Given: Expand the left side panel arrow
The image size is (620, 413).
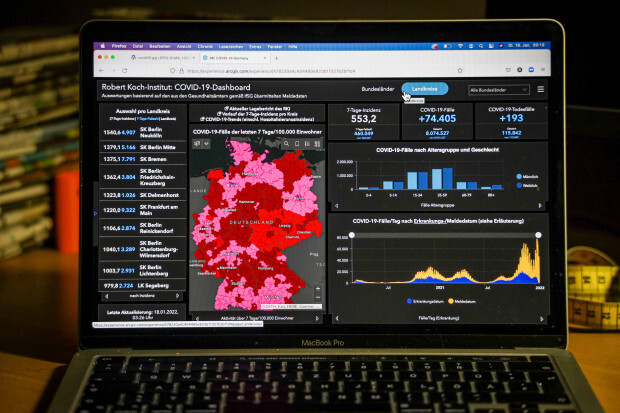Looking at the screenshot, I should pos(96,212).
